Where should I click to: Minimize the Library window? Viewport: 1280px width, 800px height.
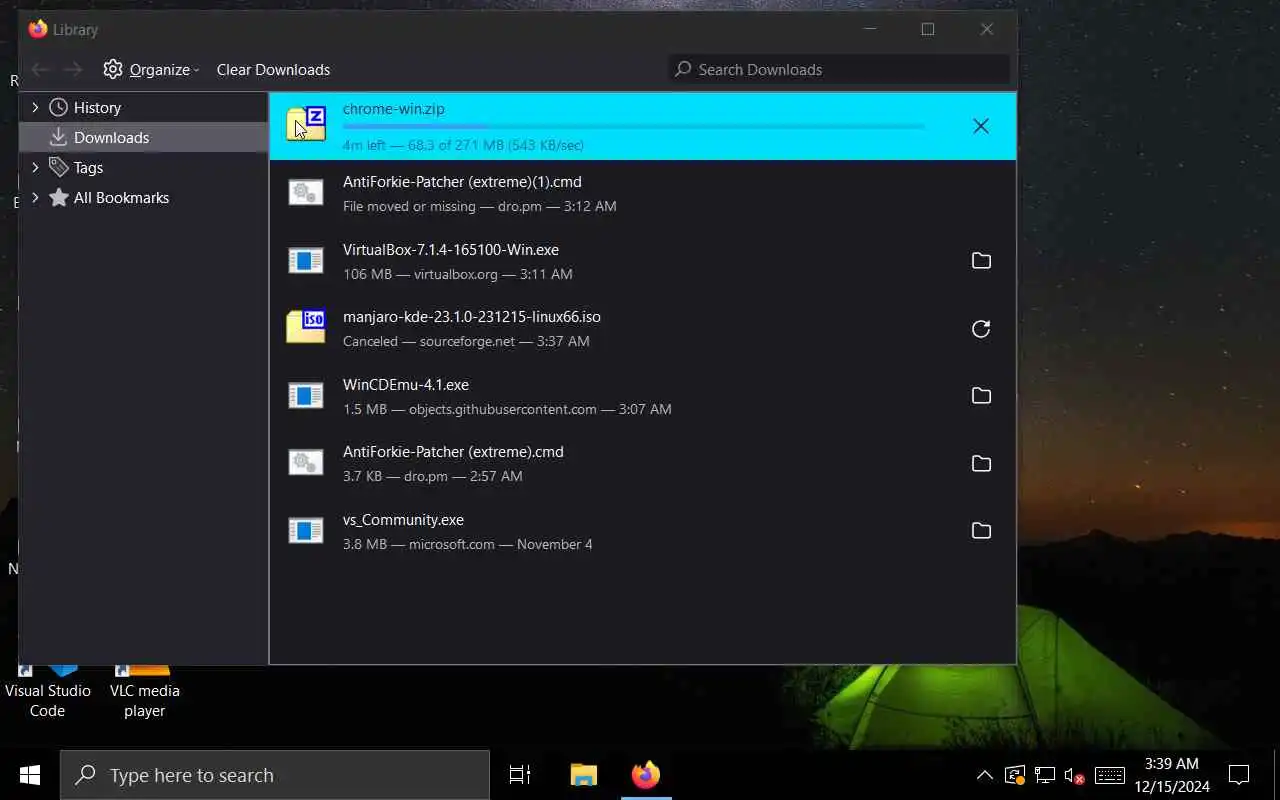pyautogui.click(x=869, y=29)
